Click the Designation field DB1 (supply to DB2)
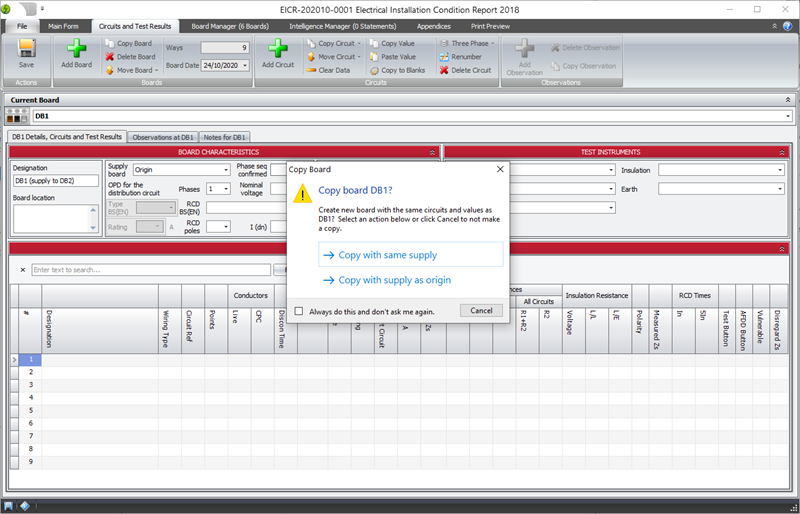Viewport: 800px width, 514px height. point(56,181)
